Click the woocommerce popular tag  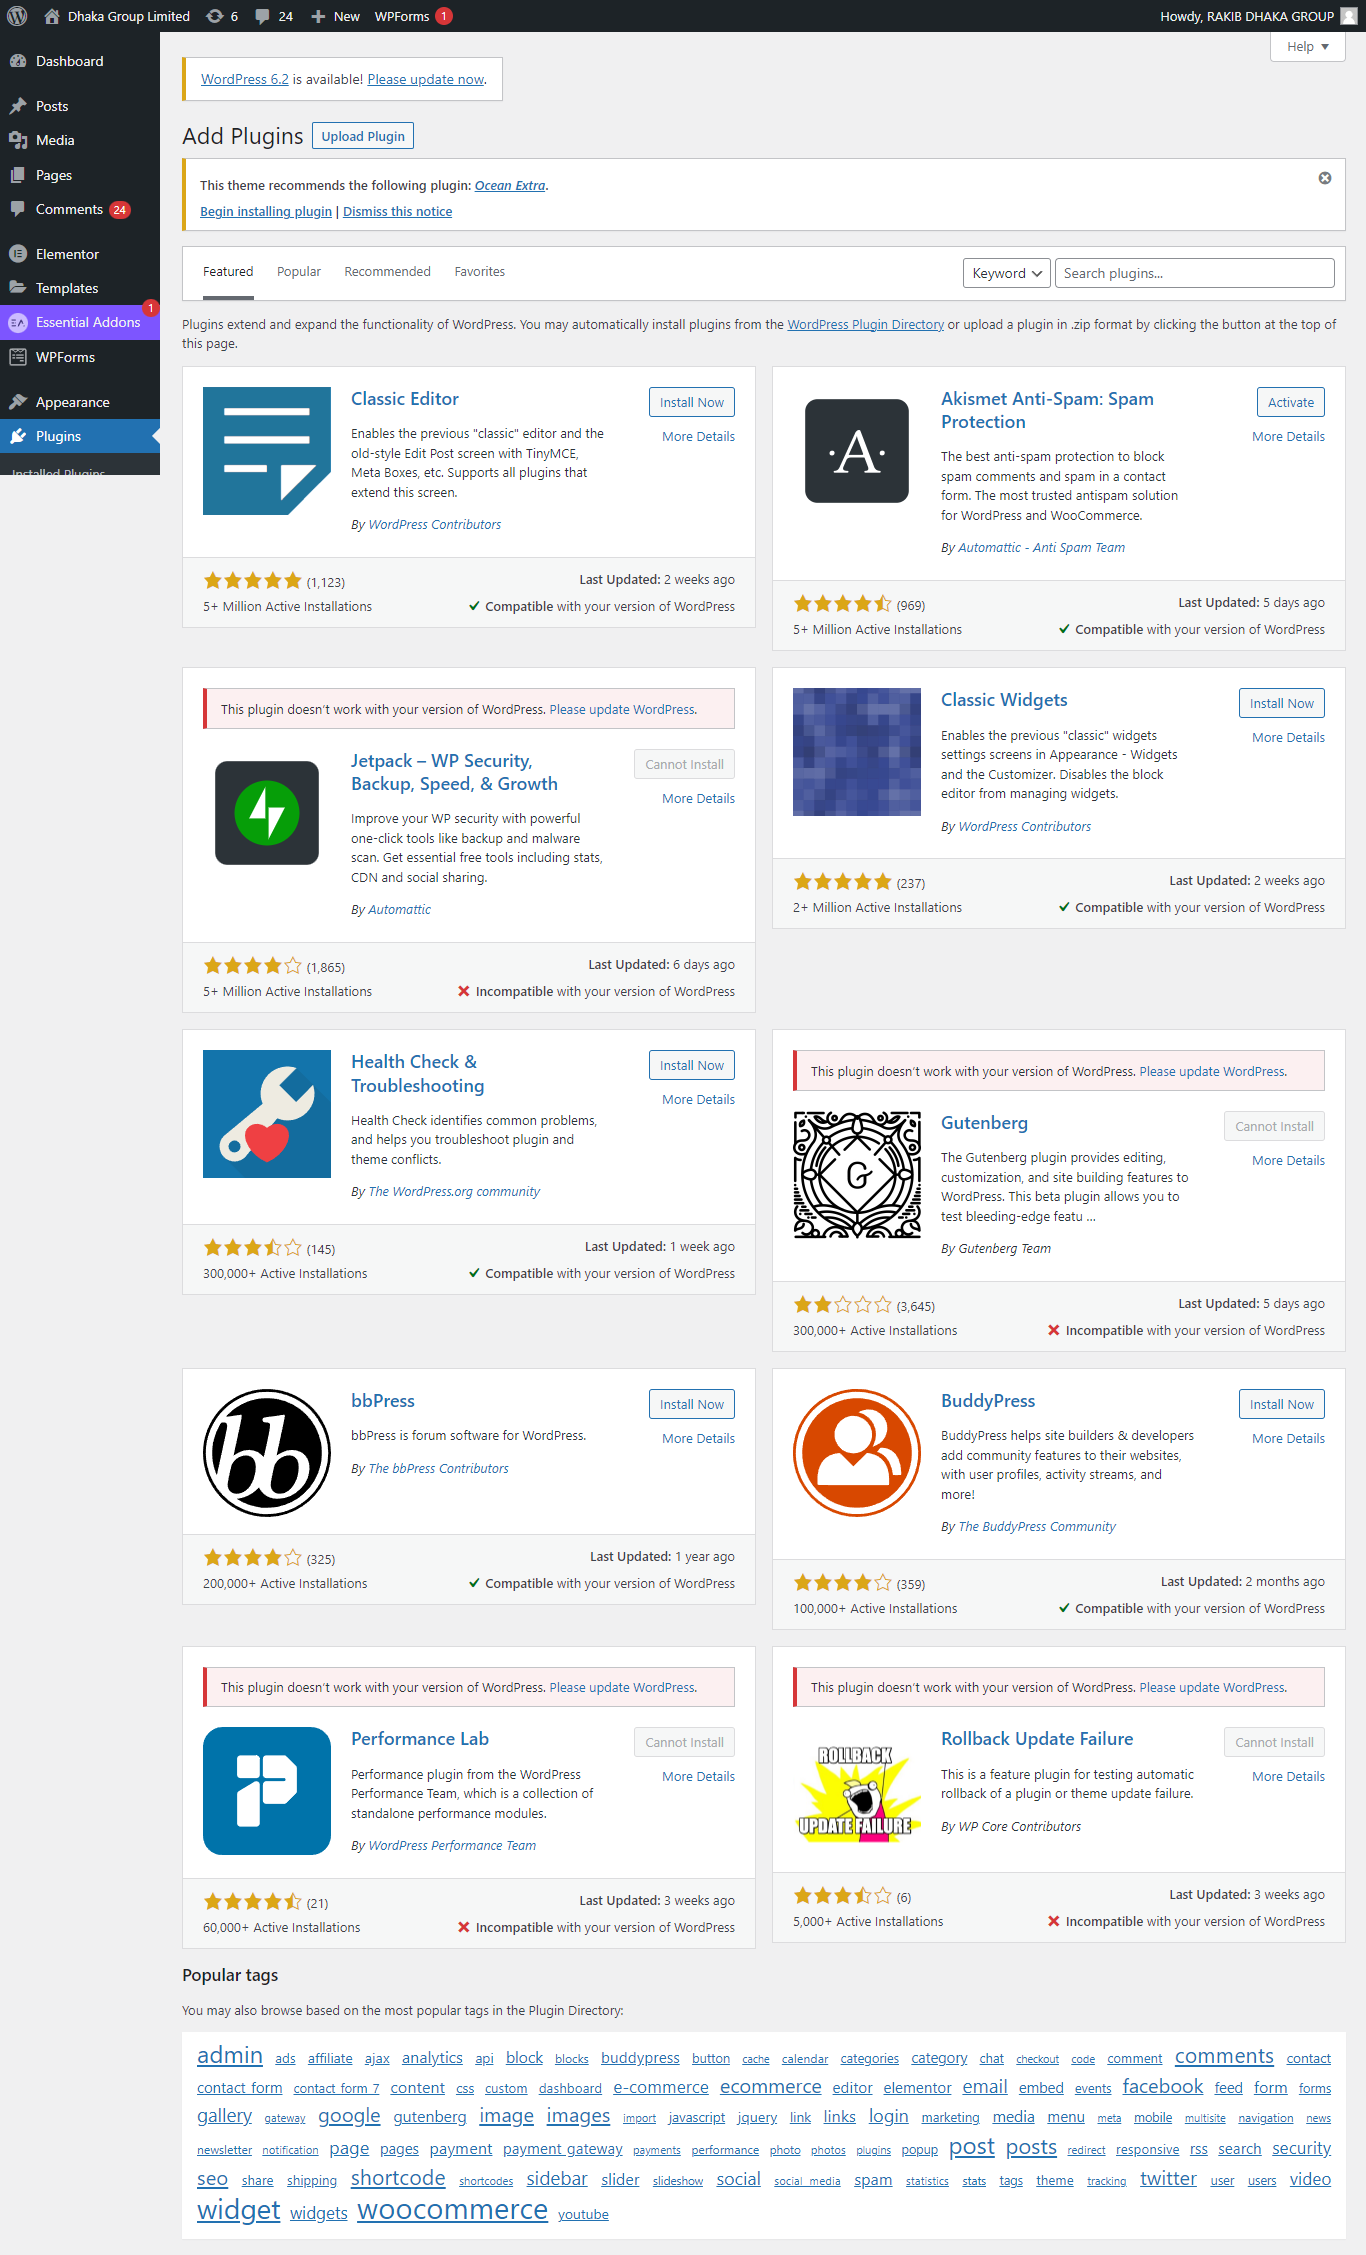point(452,2209)
